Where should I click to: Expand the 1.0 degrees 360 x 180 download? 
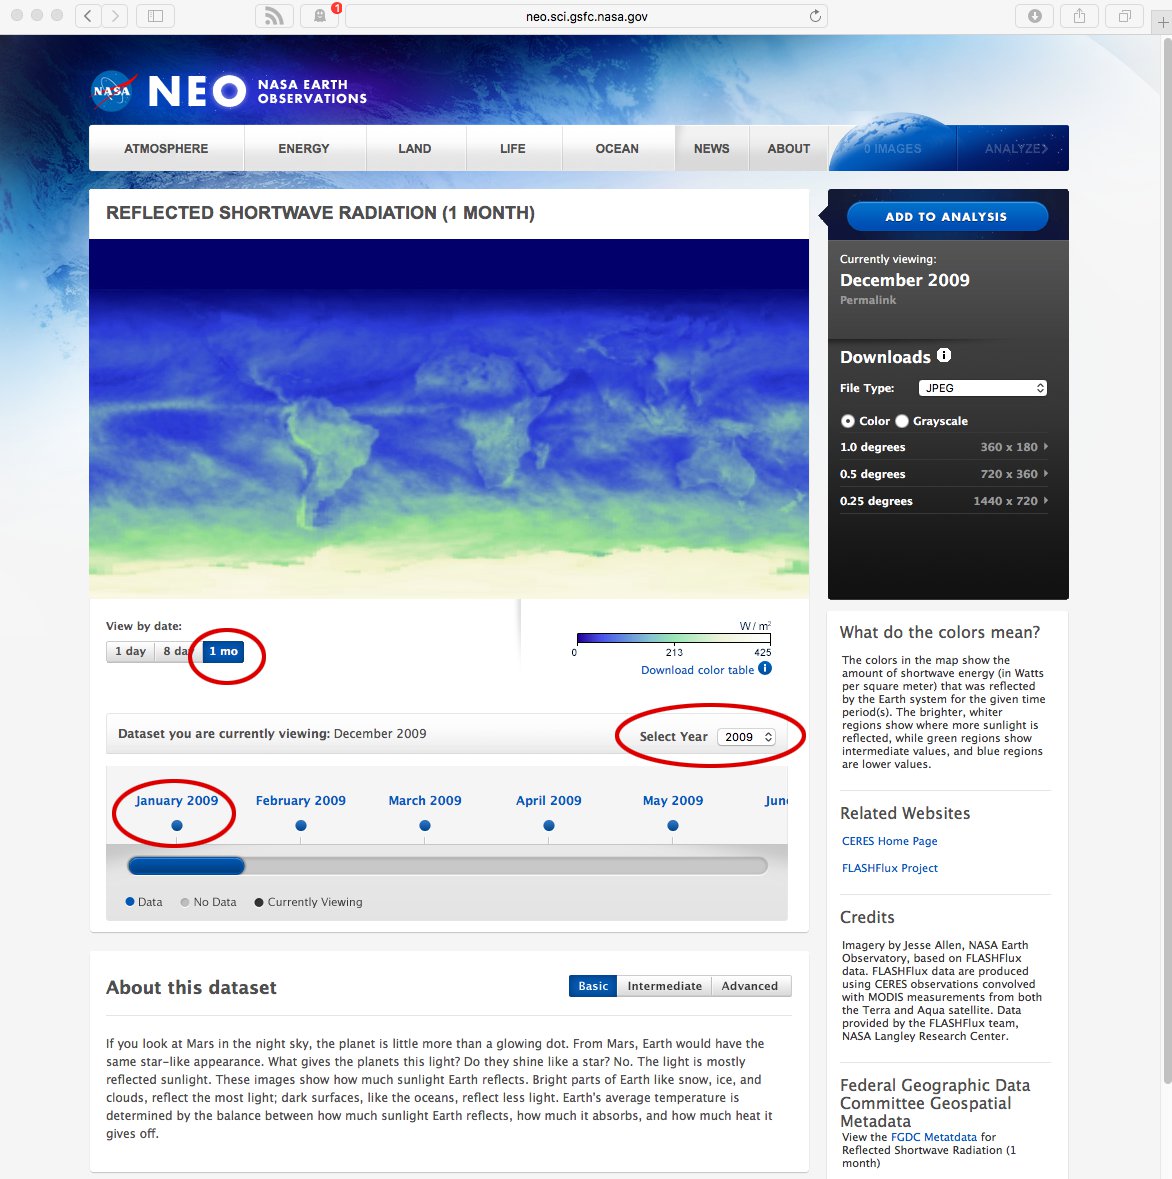(x=943, y=447)
